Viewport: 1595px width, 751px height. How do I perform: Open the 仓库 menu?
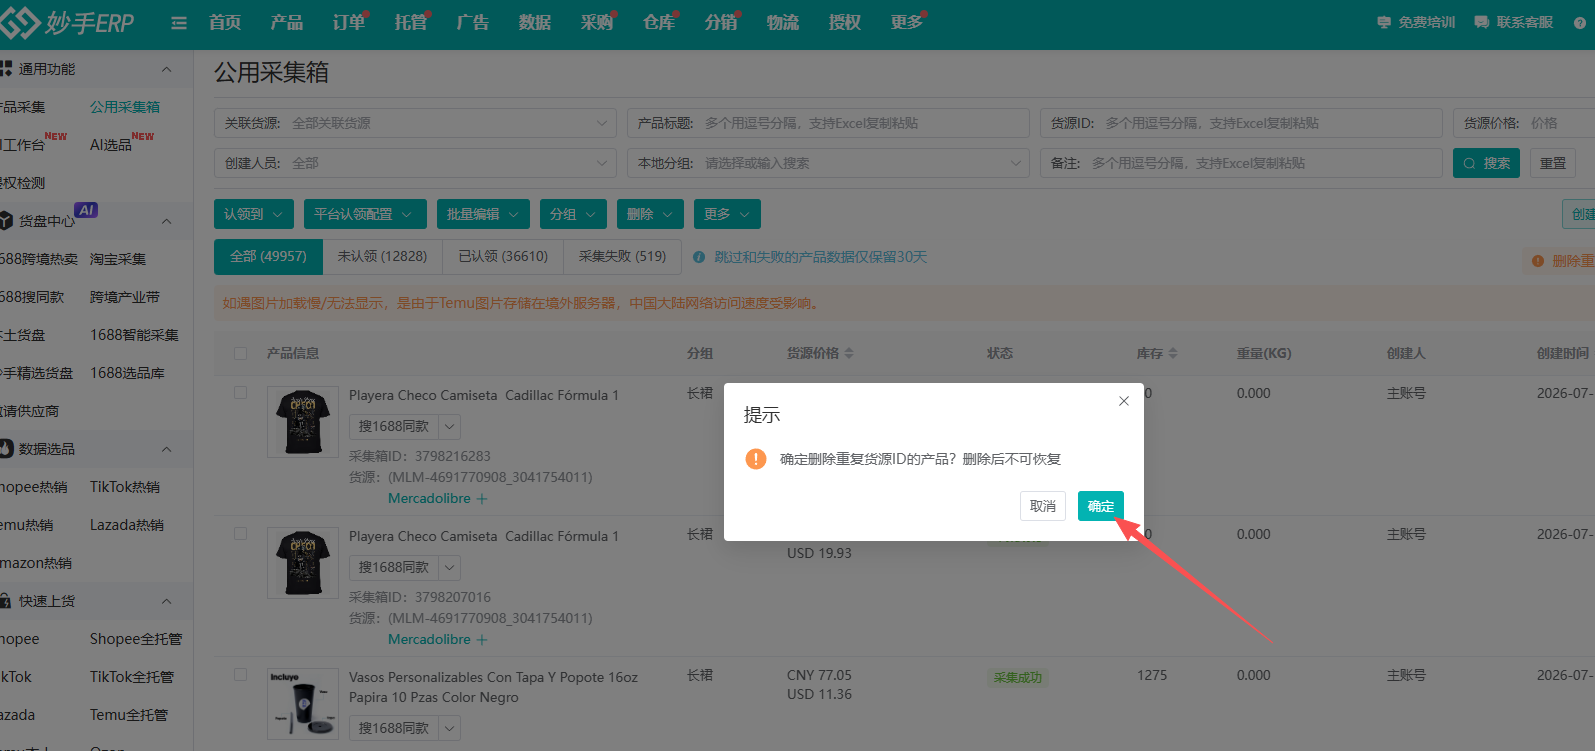(x=659, y=22)
